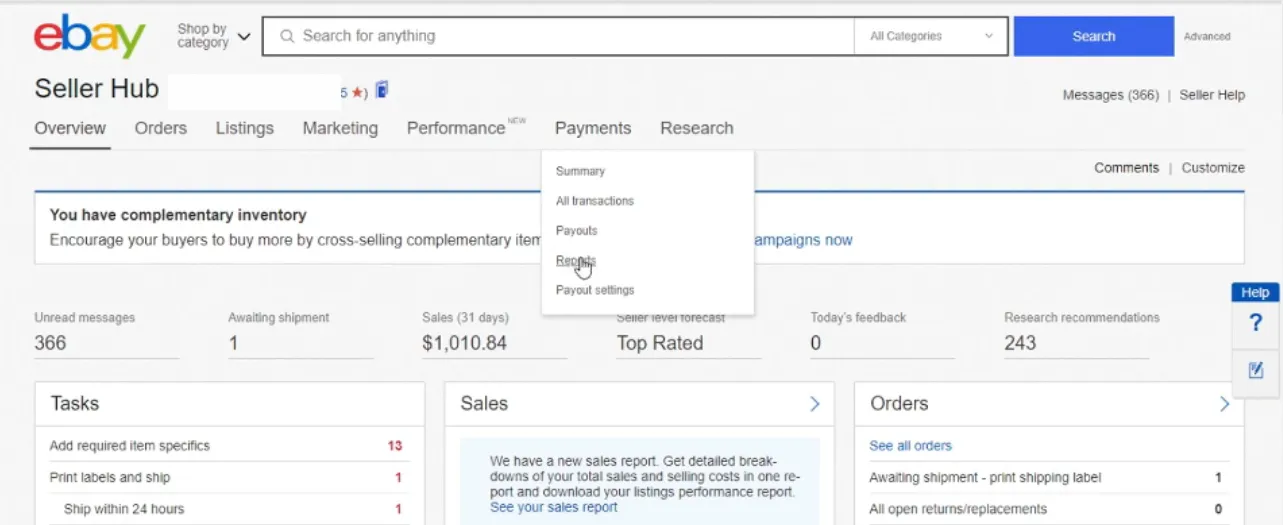Viewport: 1283px width, 525px height.
Task: Click Awaiting shipment - print shipping label
Action: click(985, 478)
